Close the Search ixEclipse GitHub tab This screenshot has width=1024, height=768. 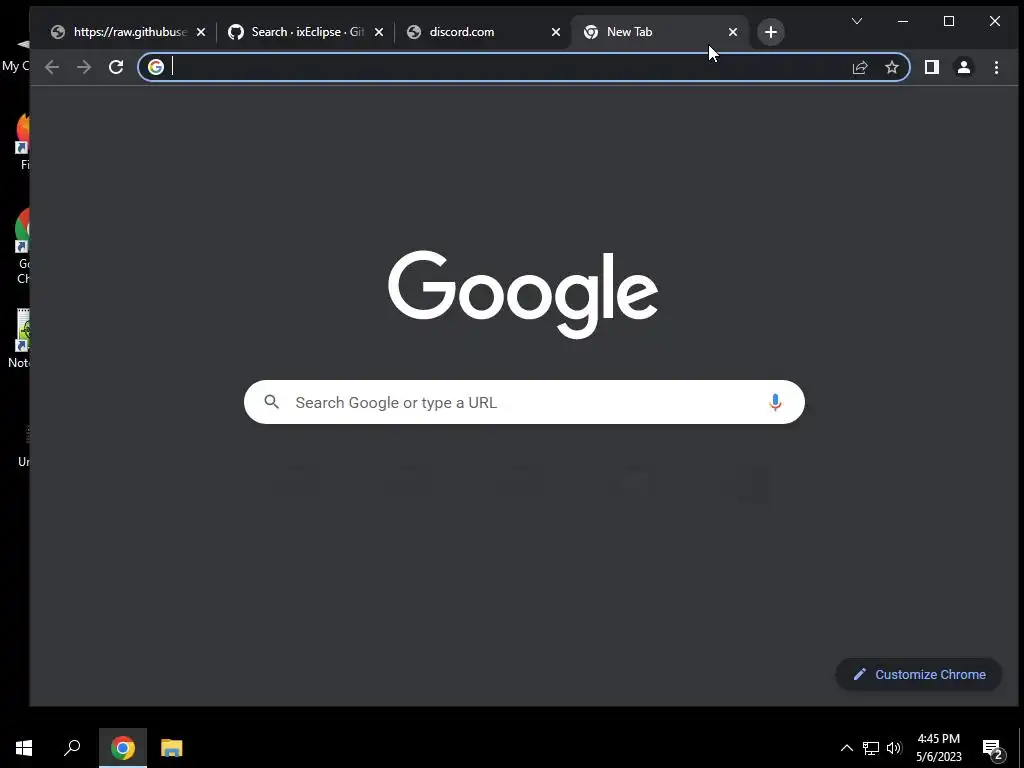point(379,32)
